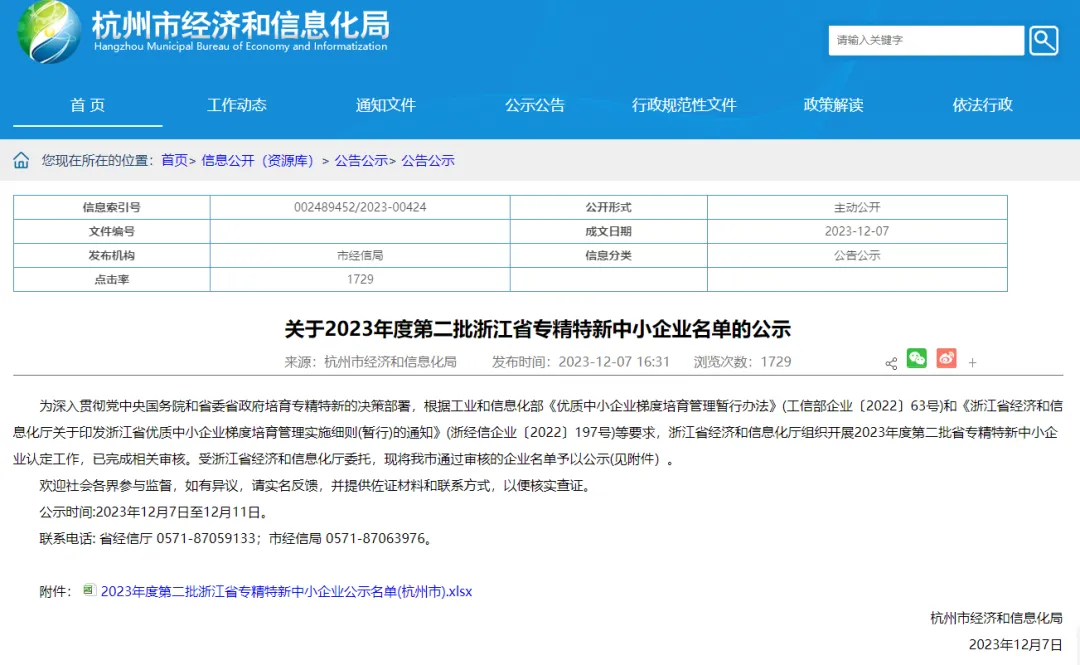Click the 公开形式 label cell

click(x=608, y=207)
